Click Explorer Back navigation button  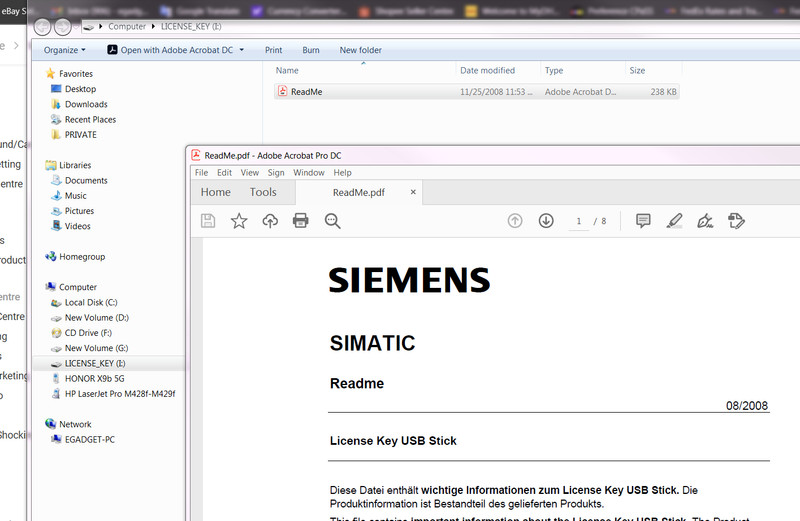[42, 27]
